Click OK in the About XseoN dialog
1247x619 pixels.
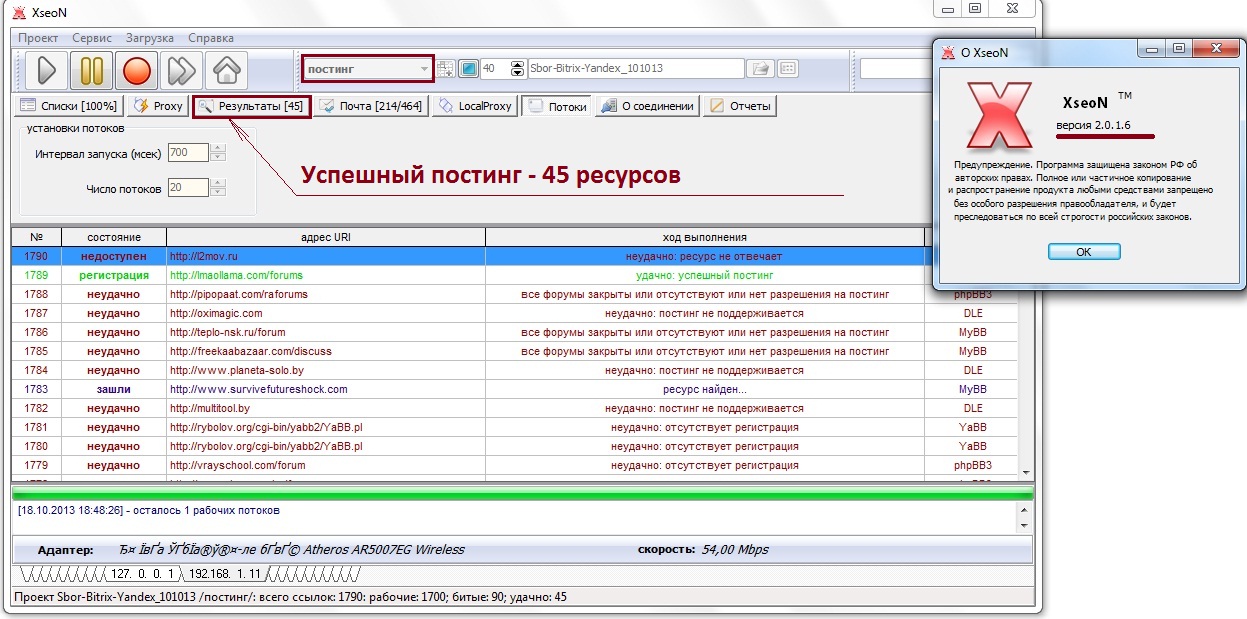[1083, 252]
